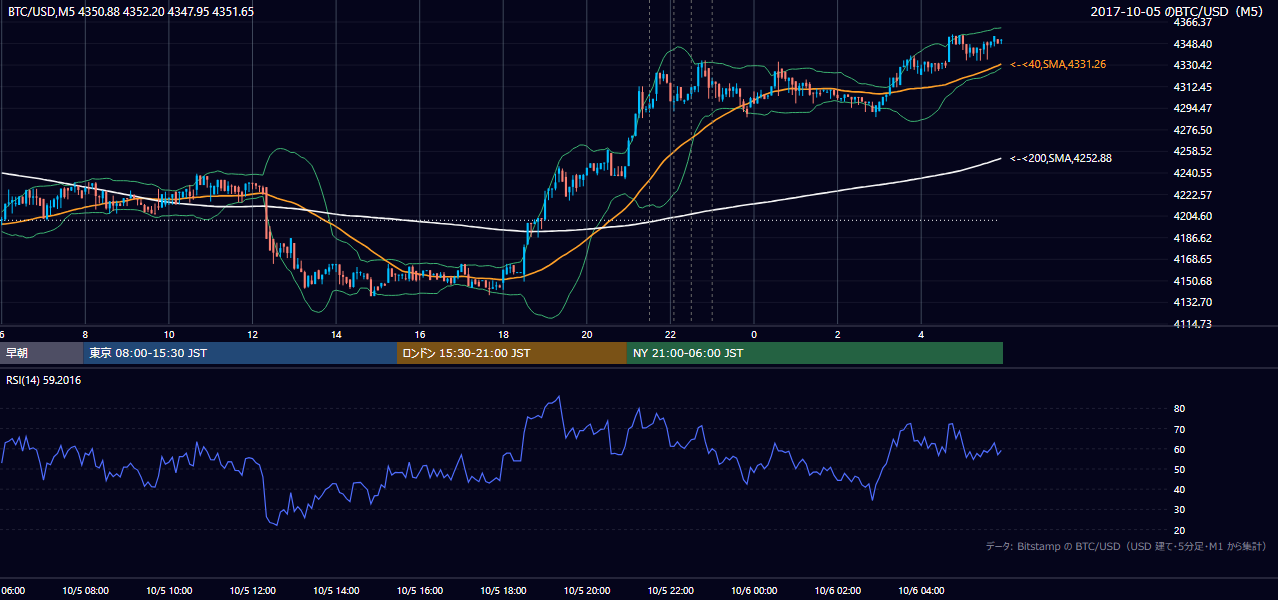The width and height of the screenshot is (1278, 600).
Task: Click the BTC/USD,M5 OHLC header text
Action: click(131, 12)
